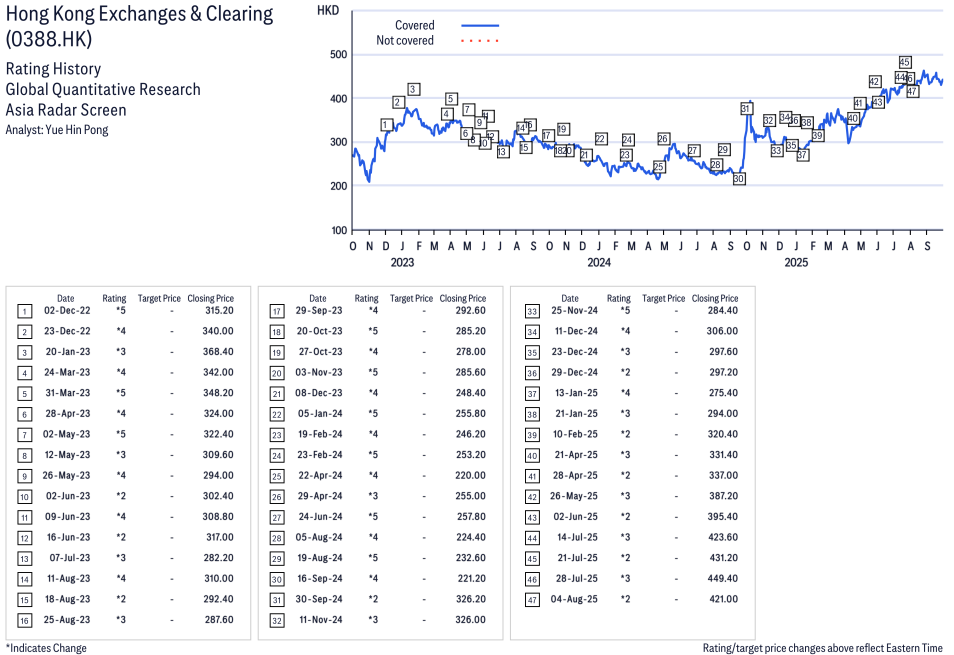Click chart marker 3 near the early 2023 peak
The height and width of the screenshot is (655, 954).
pos(413,89)
